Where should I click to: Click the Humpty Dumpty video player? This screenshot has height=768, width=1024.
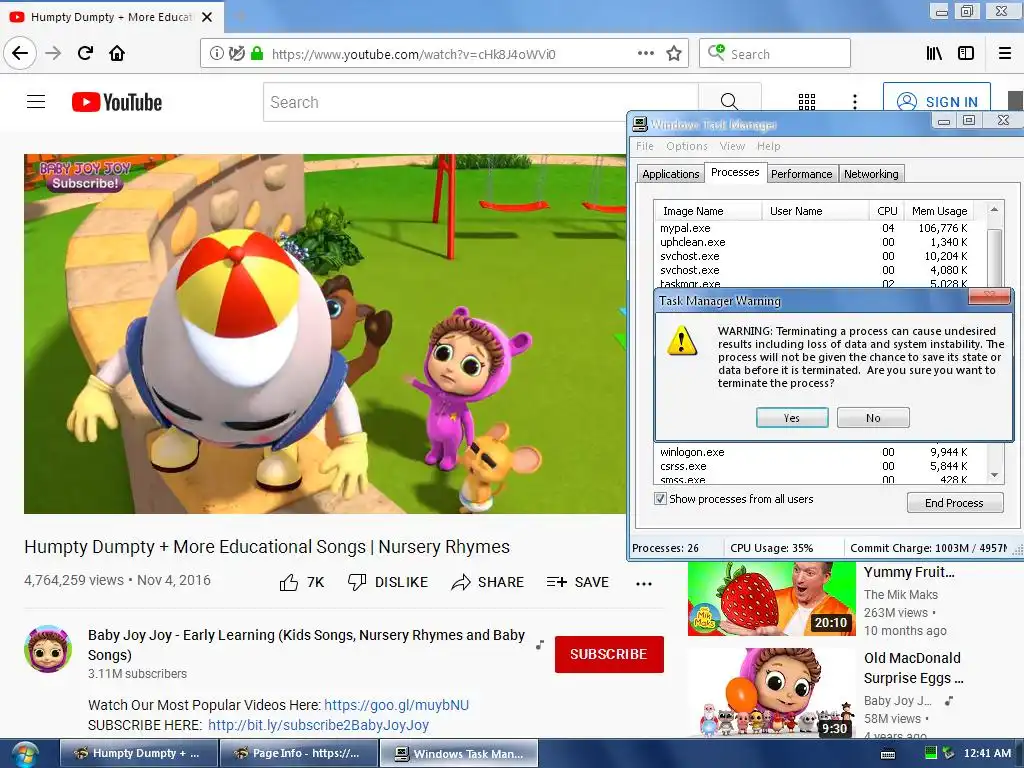(x=325, y=334)
